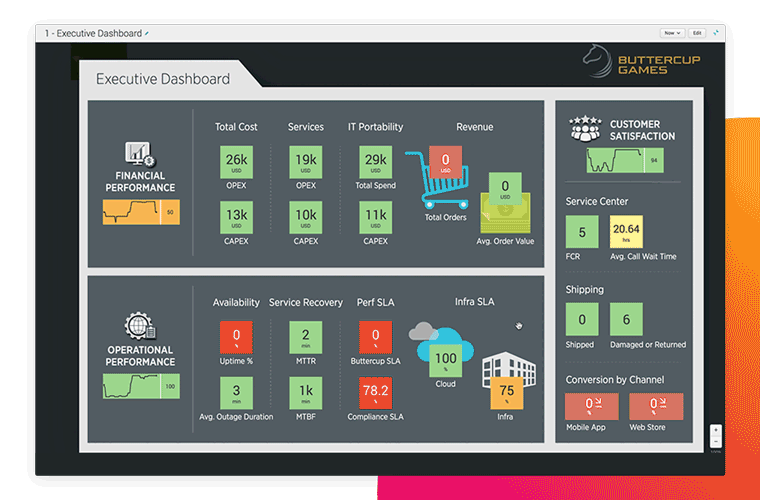The height and width of the screenshot is (500, 760).
Task: Click the pencil icon beside dashboard title
Action: point(147,33)
